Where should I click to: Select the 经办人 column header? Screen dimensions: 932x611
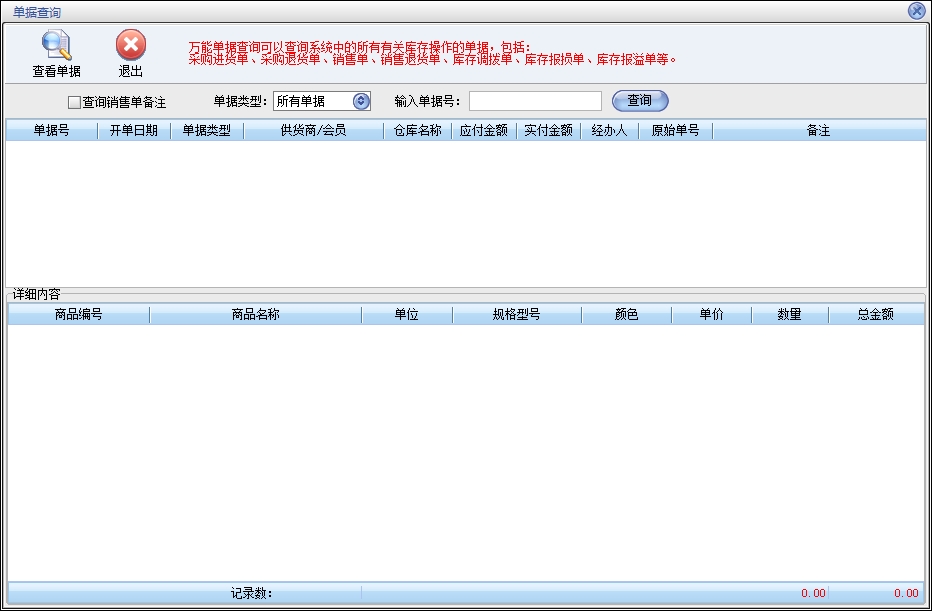click(609, 131)
